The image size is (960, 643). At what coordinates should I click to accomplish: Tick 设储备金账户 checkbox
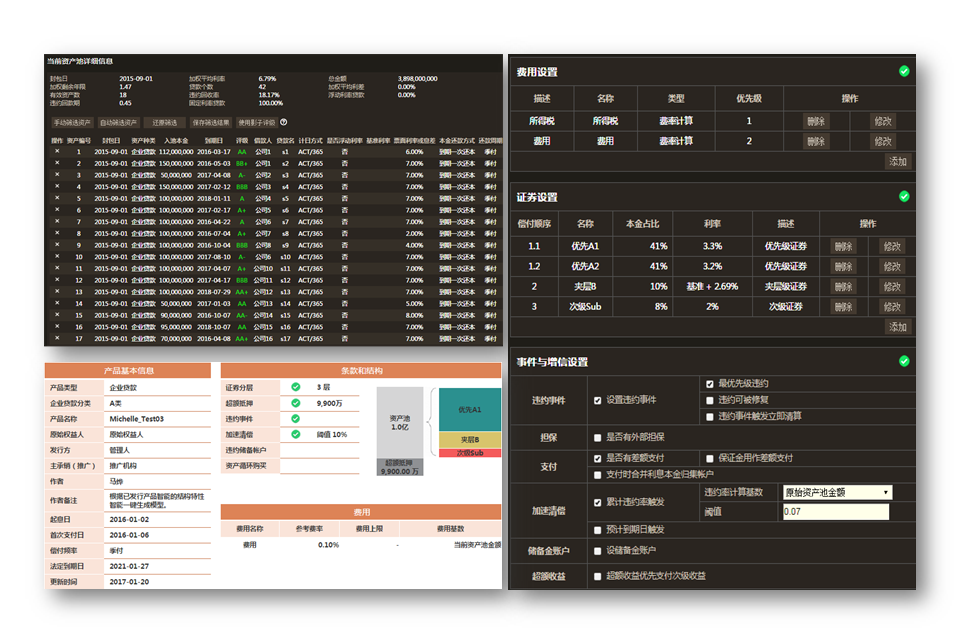click(598, 551)
